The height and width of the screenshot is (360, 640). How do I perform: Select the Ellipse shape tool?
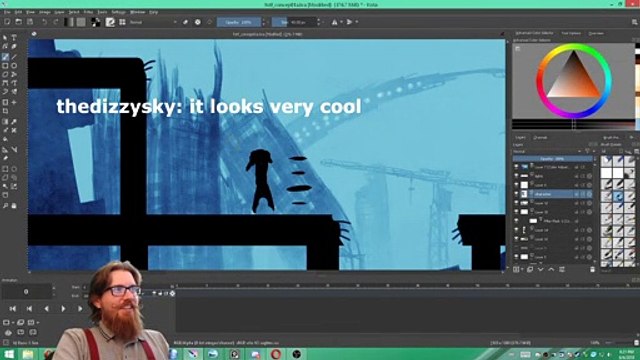[14, 66]
